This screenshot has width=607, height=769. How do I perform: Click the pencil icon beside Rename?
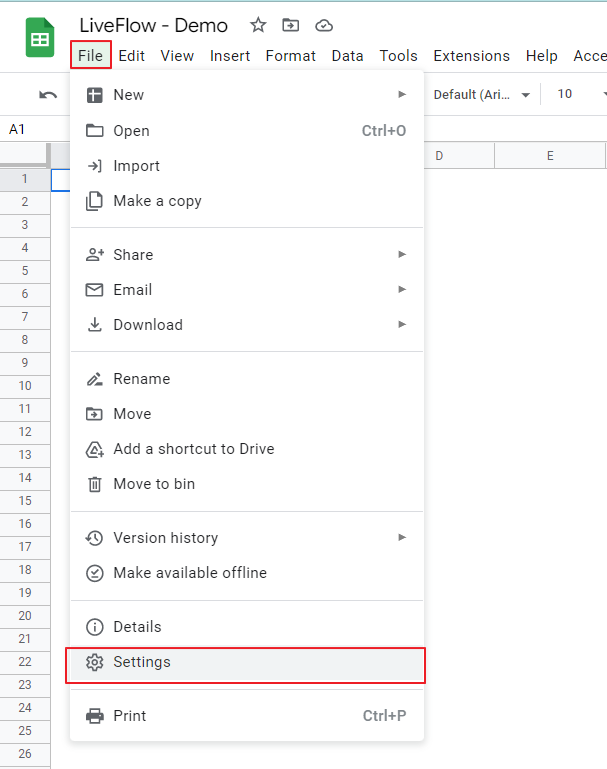[95, 379]
